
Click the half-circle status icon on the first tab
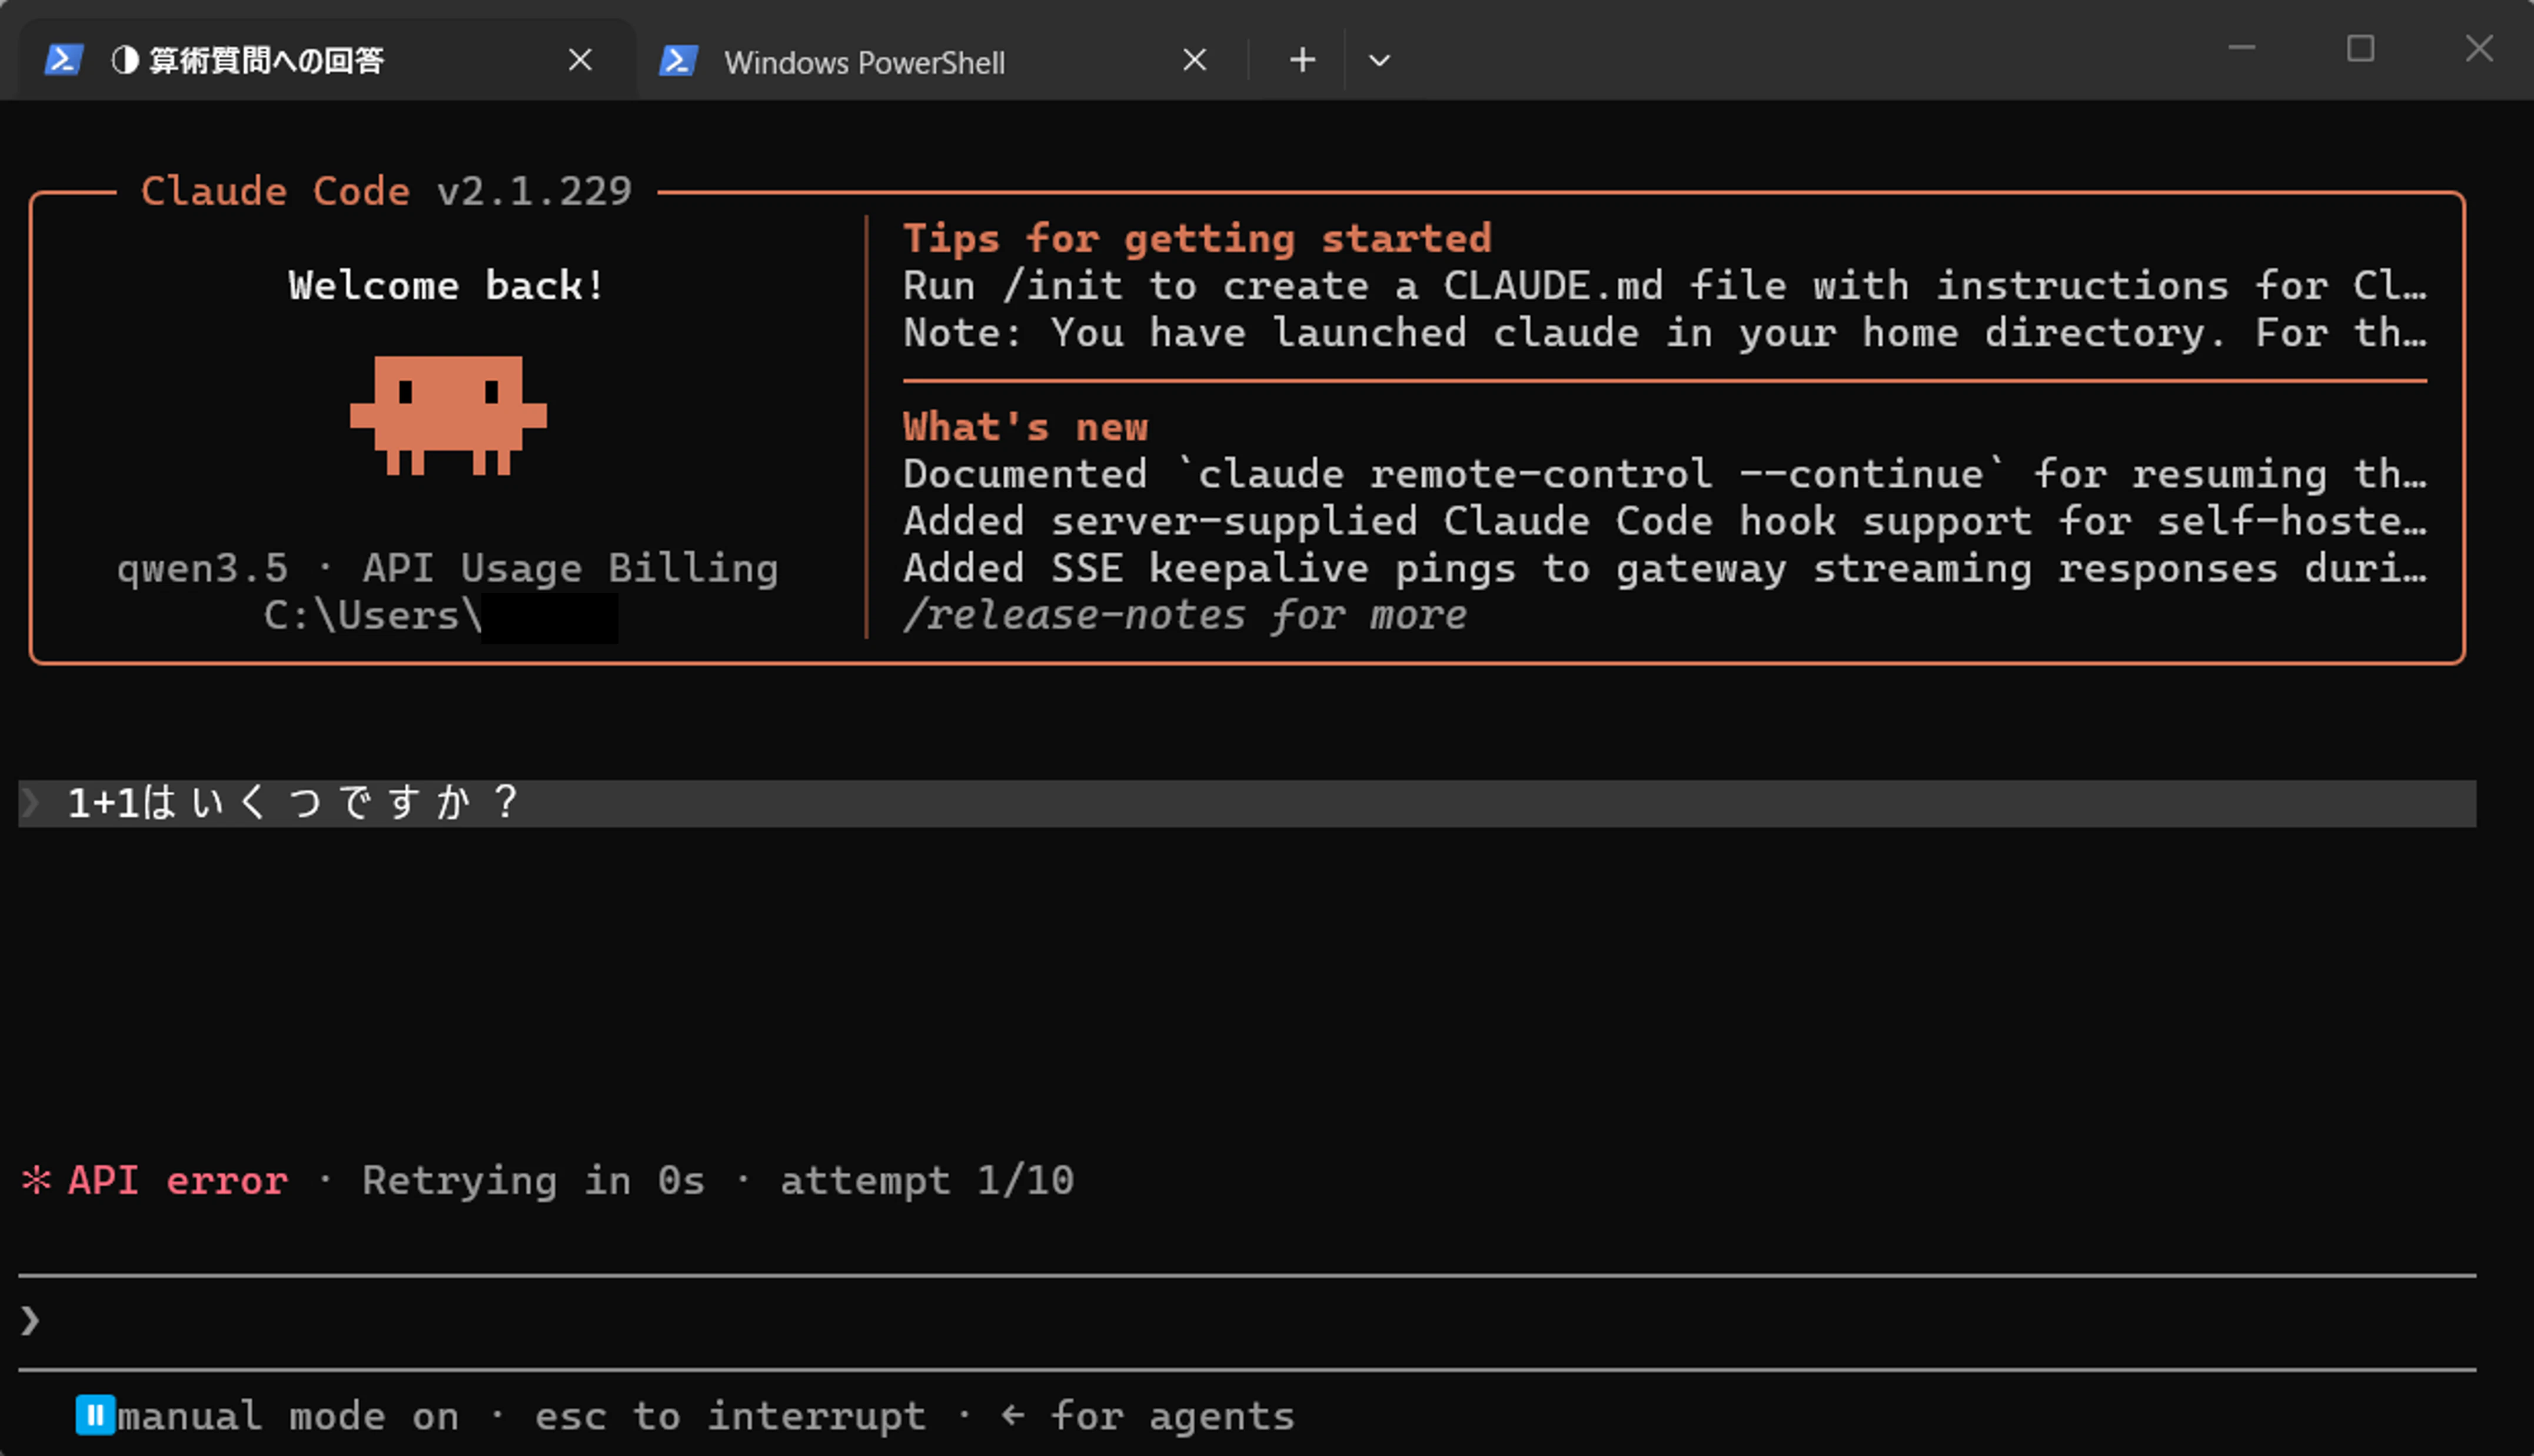[125, 60]
